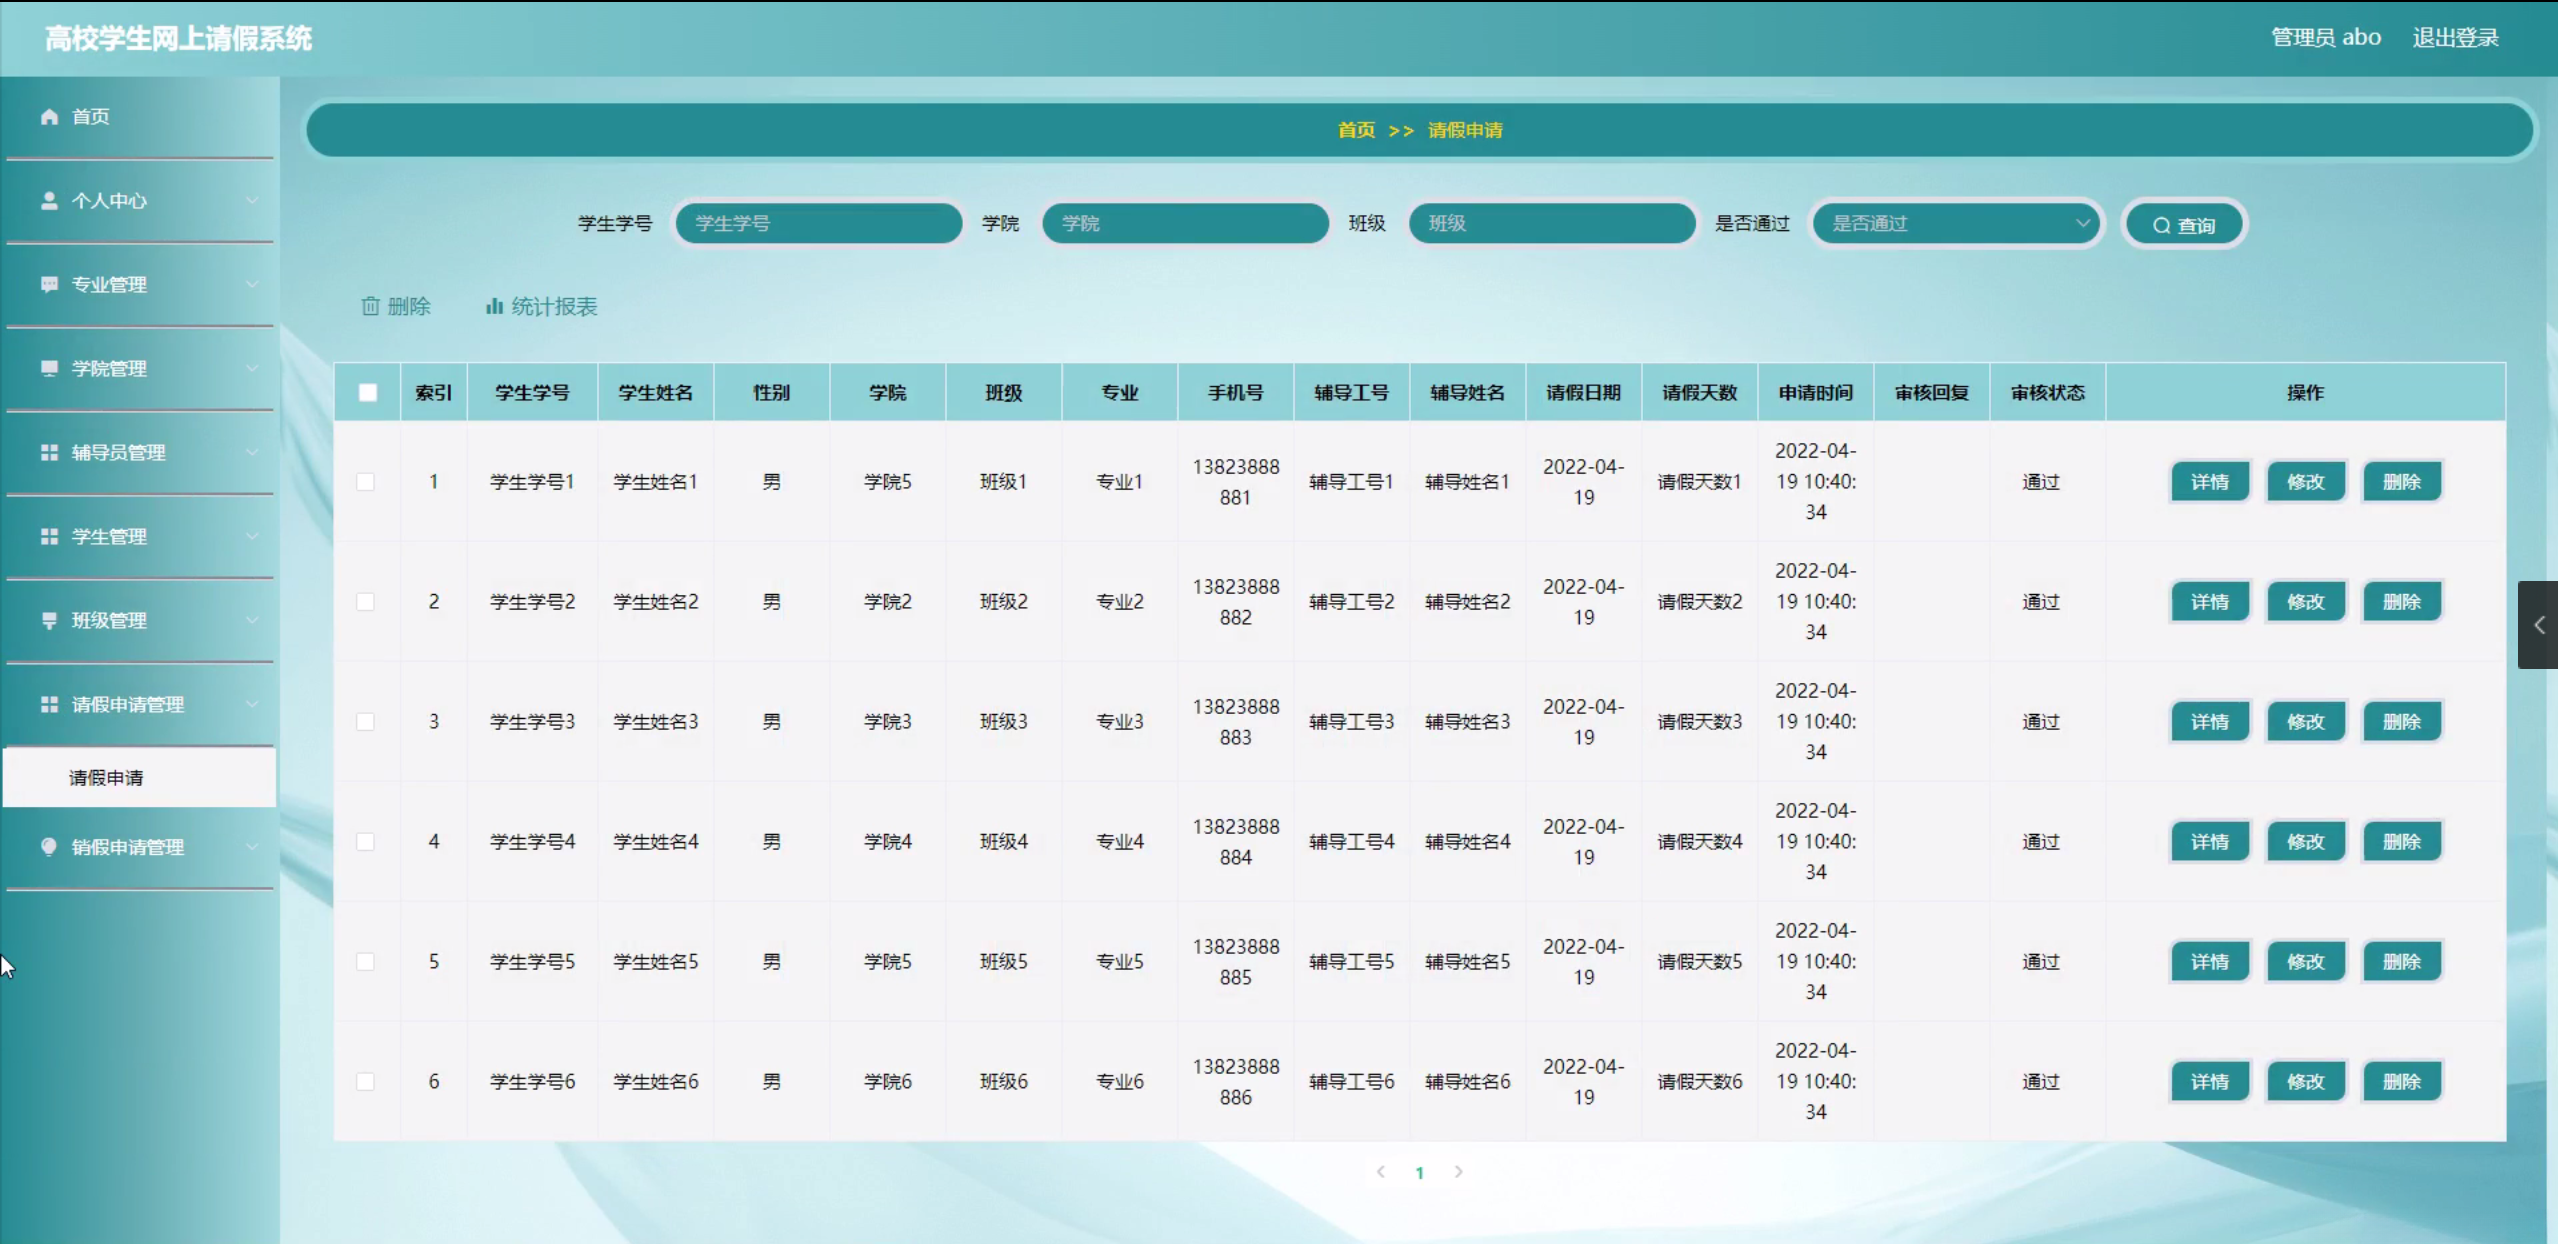Click the 学生学号 search input field
This screenshot has width=2558, height=1244.
[818, 224]
